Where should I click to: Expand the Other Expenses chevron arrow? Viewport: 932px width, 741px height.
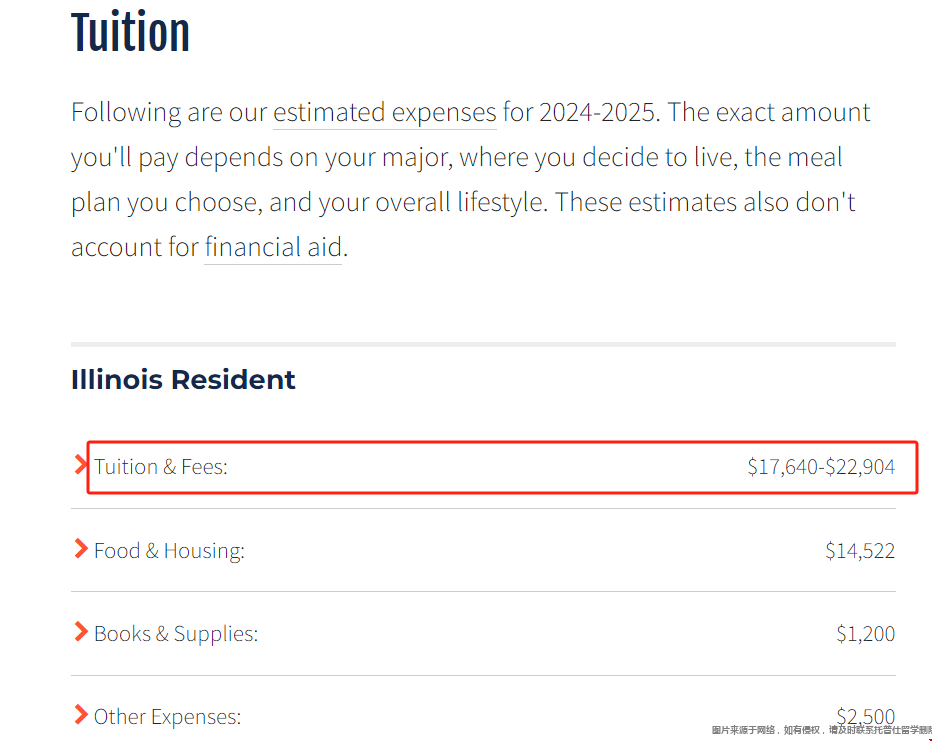click(81, 715)
